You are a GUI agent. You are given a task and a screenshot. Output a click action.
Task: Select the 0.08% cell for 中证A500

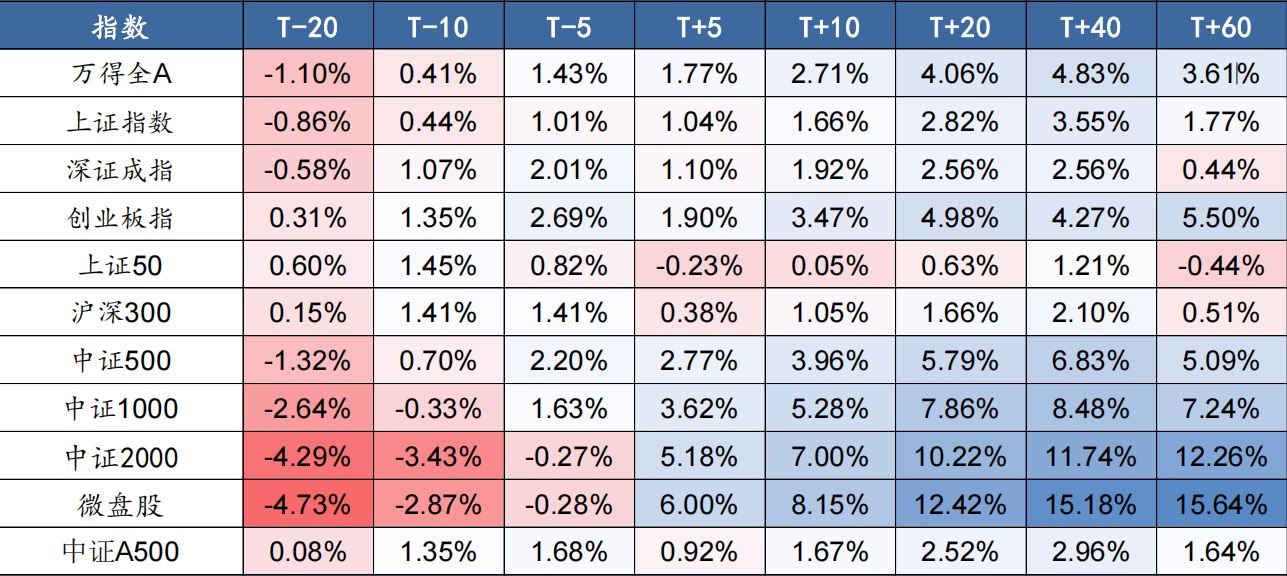[307, 552]
